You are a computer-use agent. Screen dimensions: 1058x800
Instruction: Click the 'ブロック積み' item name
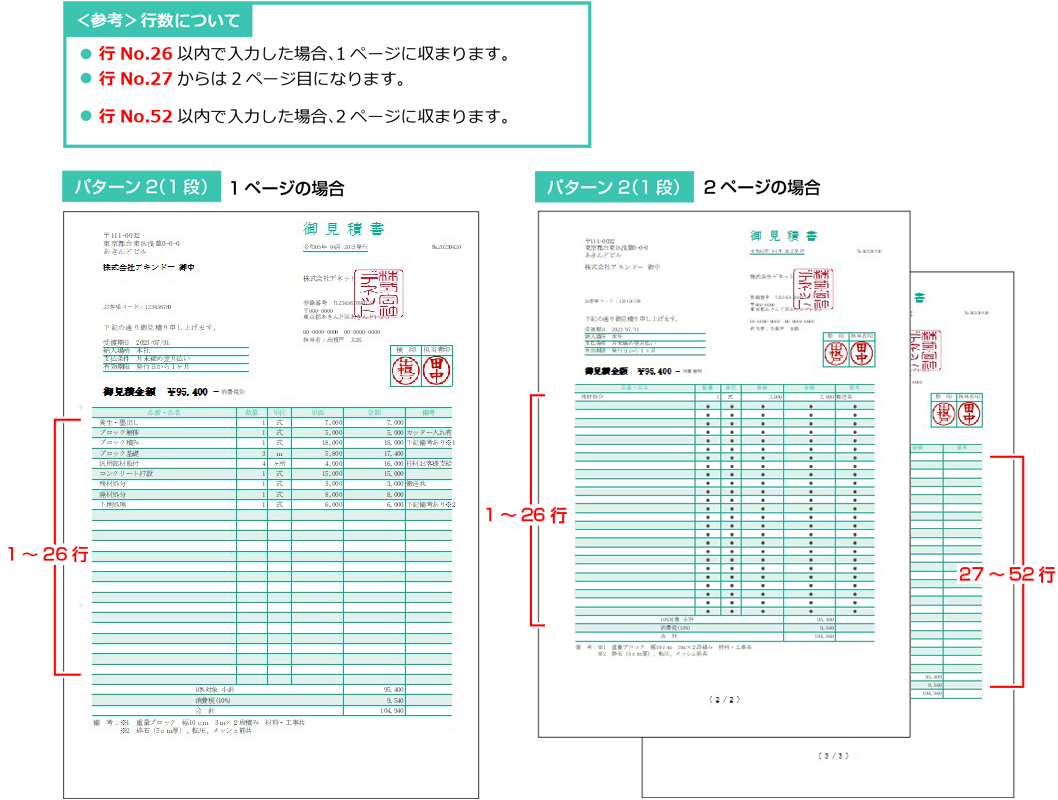point(119,442)
